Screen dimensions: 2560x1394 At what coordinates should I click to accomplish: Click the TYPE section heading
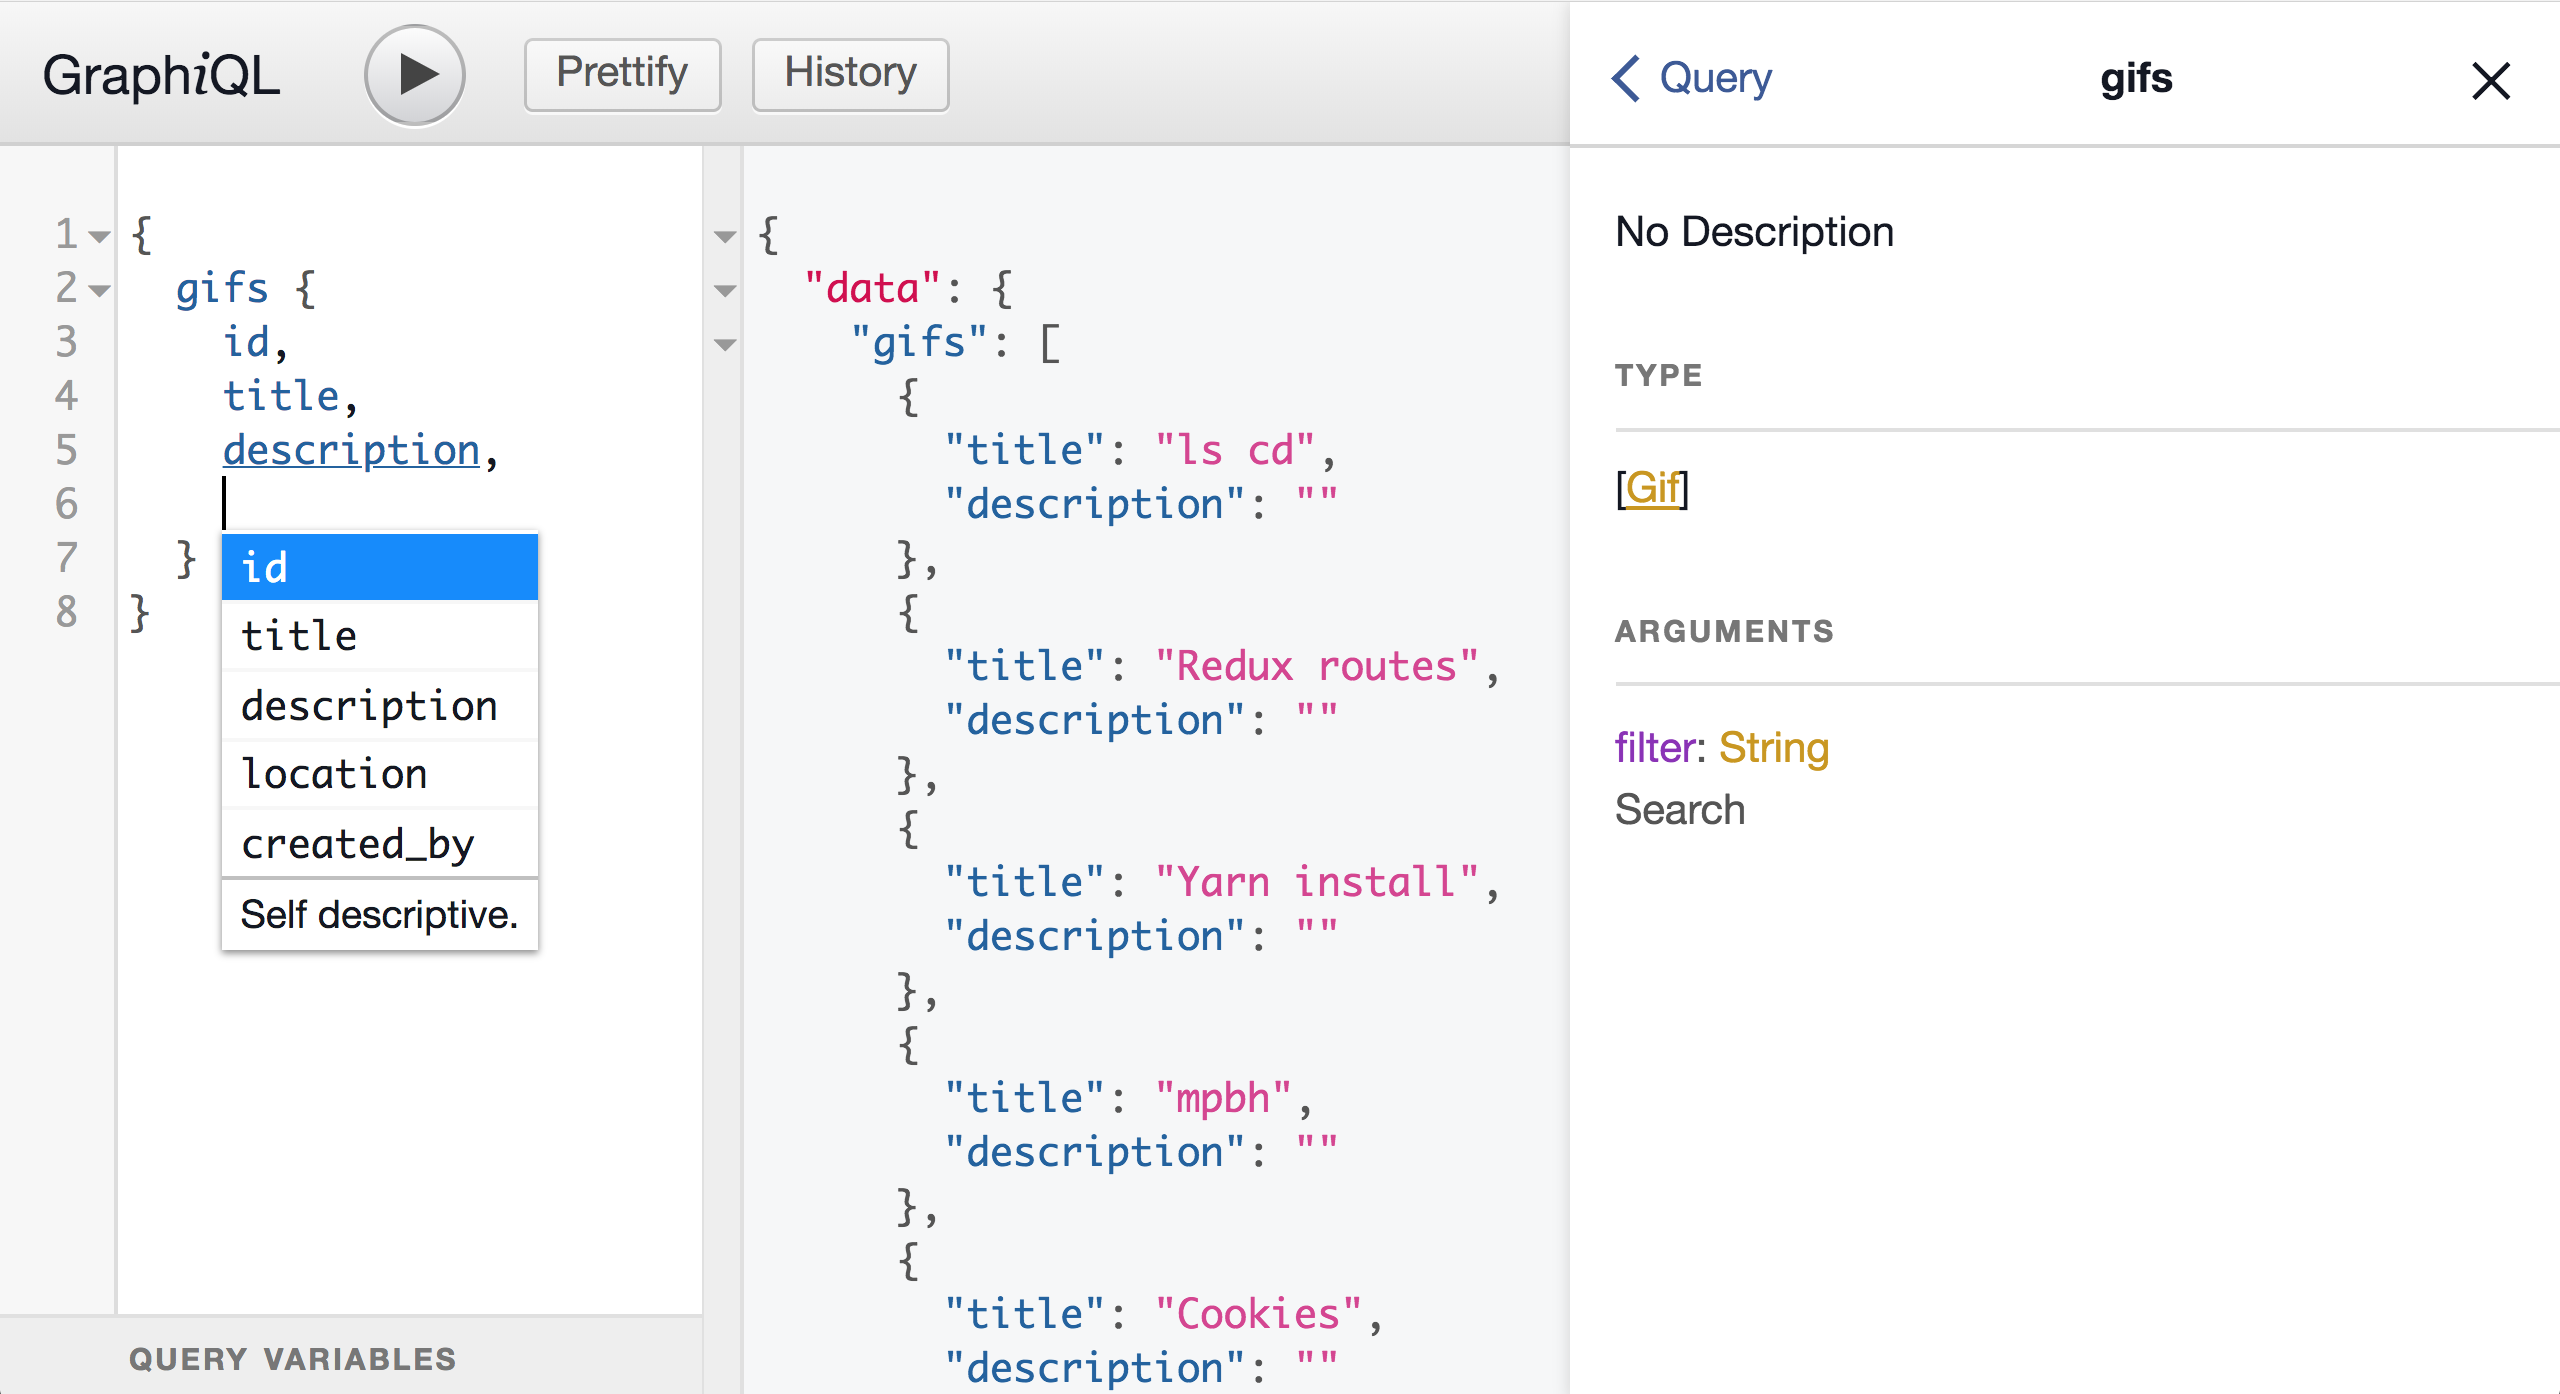pyautogui.click(x=1659, y=375)
